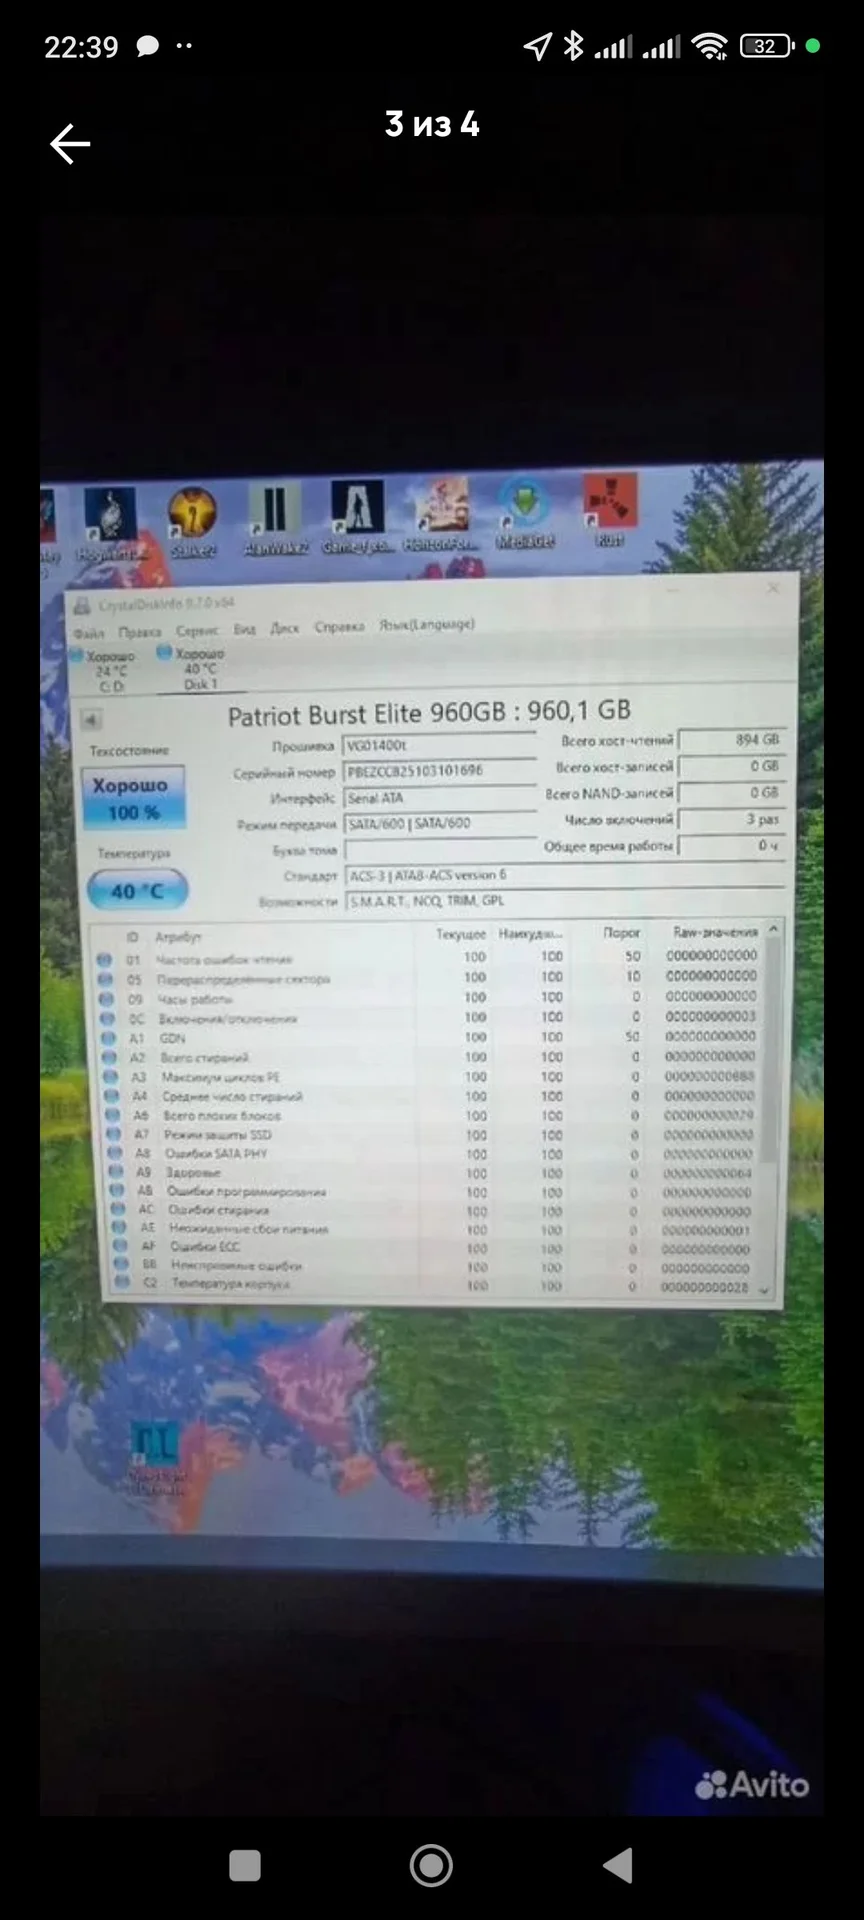The height and width of the screenshot is (1920, 864).
Task: Open the Вид menu
Action: coord(245,630)
